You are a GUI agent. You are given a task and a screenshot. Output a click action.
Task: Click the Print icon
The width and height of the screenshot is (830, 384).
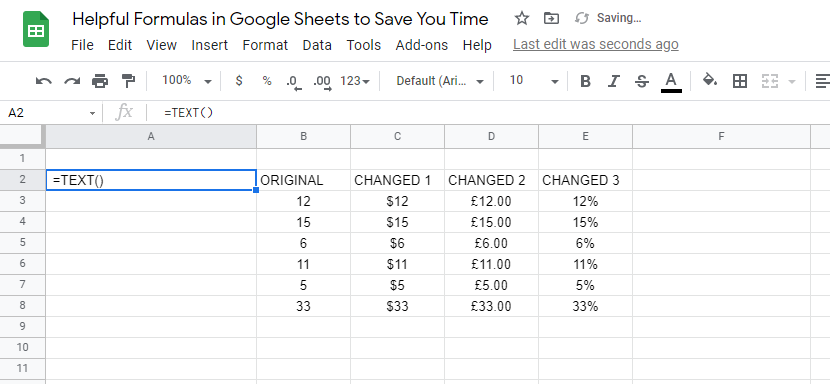click(x=100, y=81)
